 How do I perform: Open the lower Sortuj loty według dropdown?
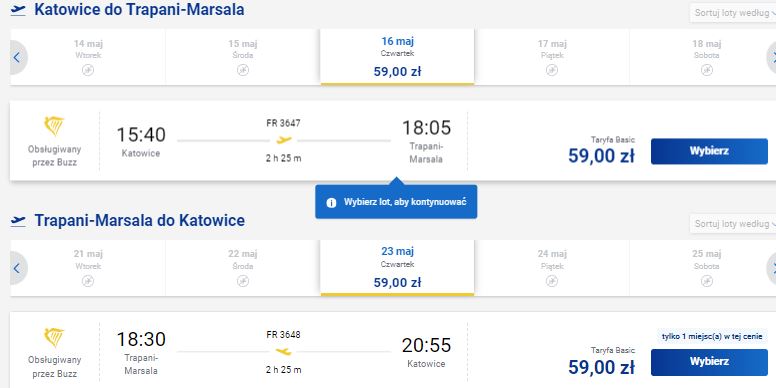coord(733,224)
